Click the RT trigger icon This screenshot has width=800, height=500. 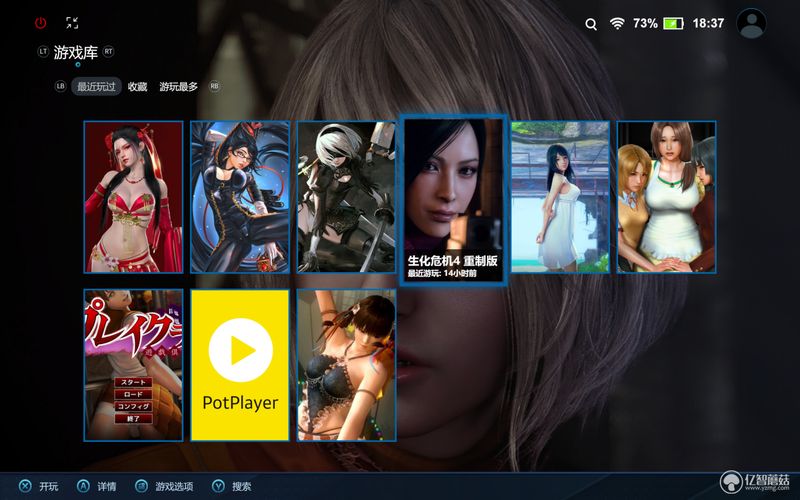[x=108, y=52]
